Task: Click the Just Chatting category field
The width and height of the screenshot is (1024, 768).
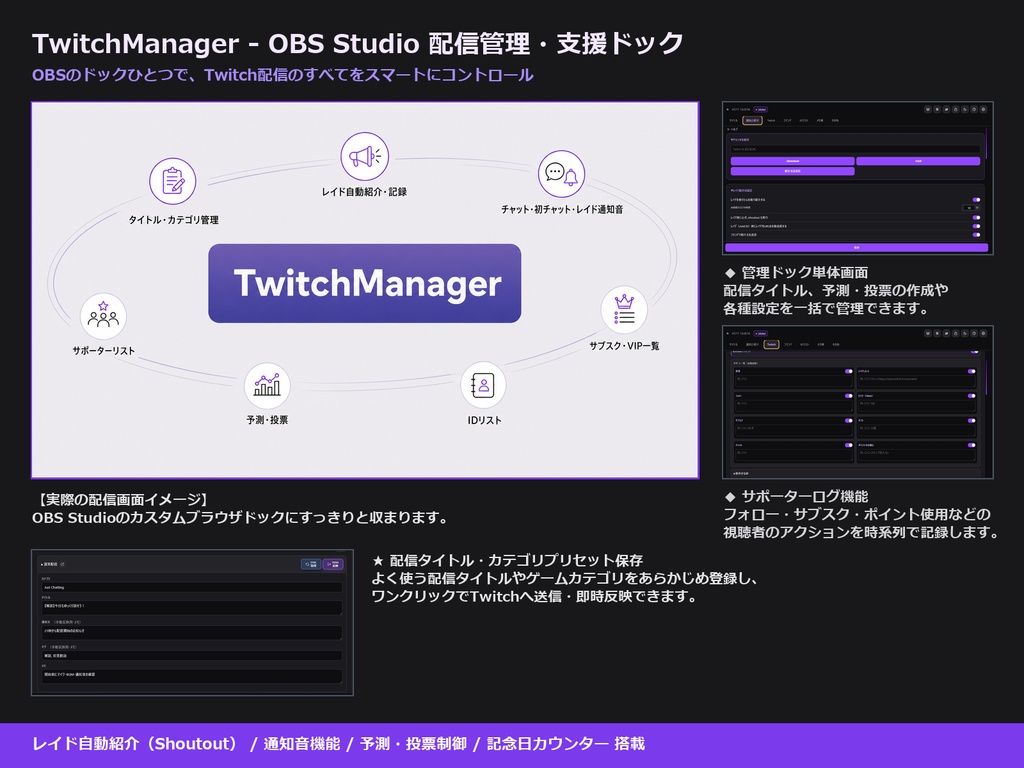Action: [192, 587]
